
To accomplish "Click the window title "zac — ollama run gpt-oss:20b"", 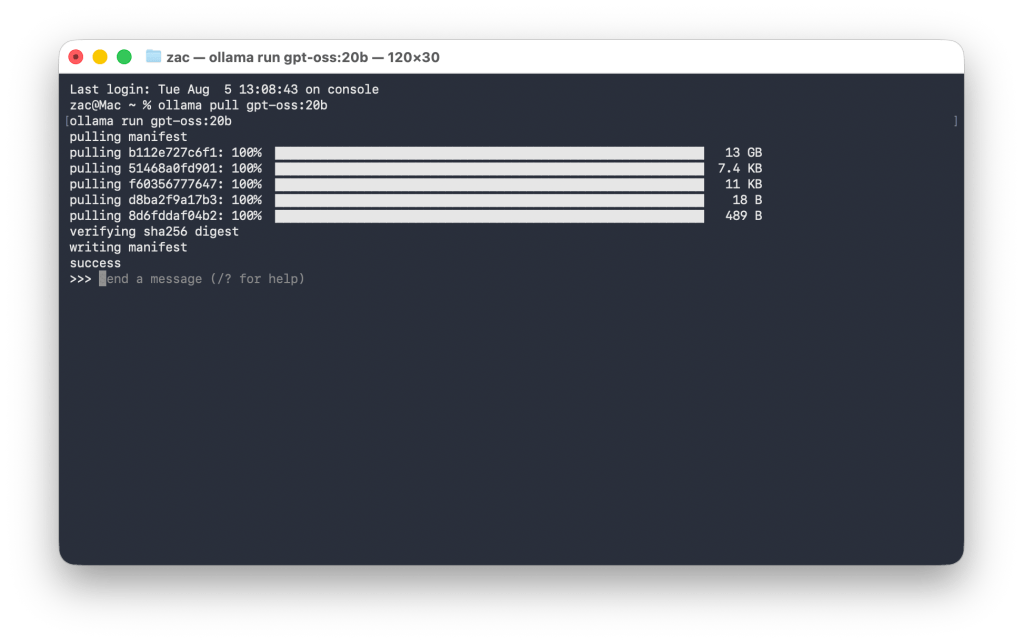I will [x=302, y=57].
